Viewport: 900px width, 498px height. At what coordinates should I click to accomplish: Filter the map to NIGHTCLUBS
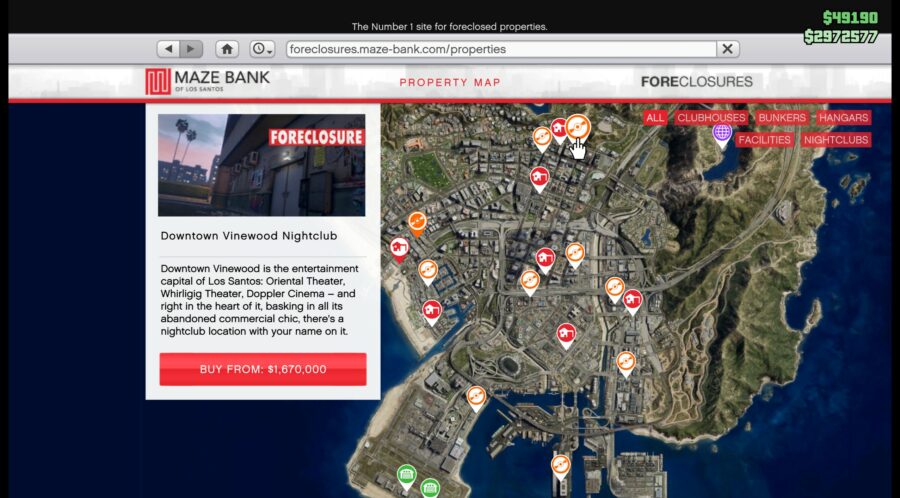point(836,140)
